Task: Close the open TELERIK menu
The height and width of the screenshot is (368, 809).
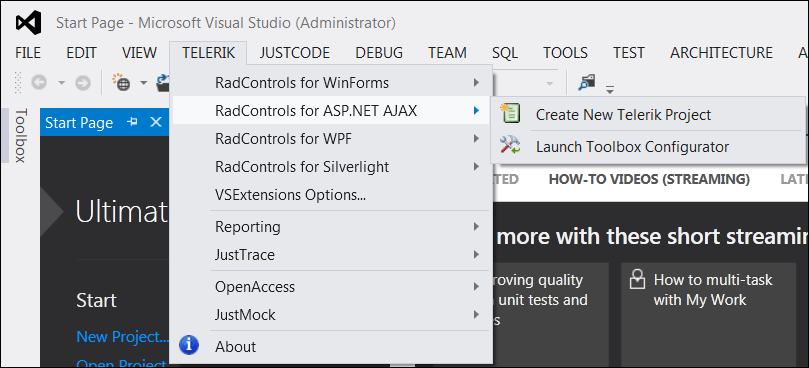Action: (208, 53)
